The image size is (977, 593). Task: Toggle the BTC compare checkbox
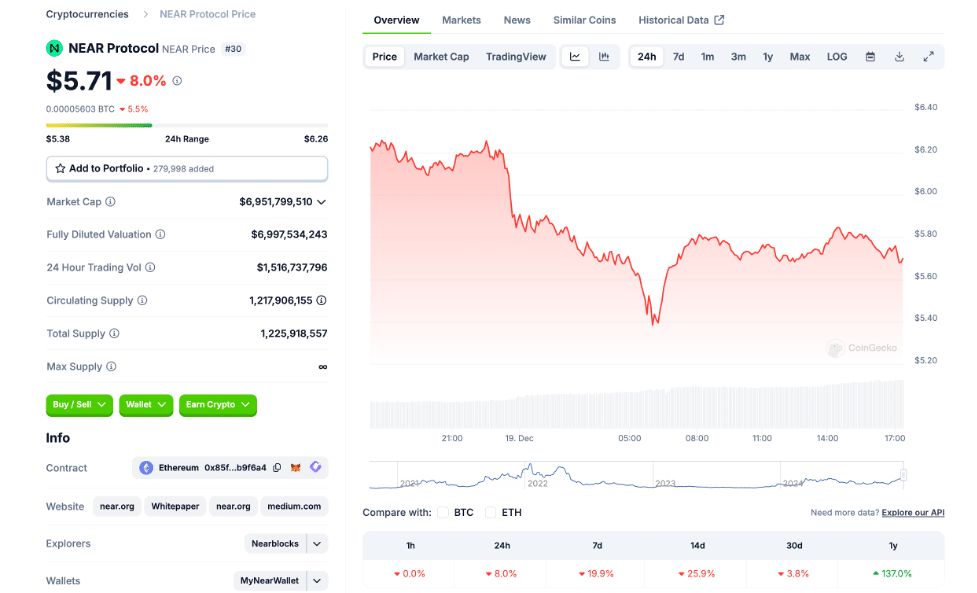(x=443, y=513)
